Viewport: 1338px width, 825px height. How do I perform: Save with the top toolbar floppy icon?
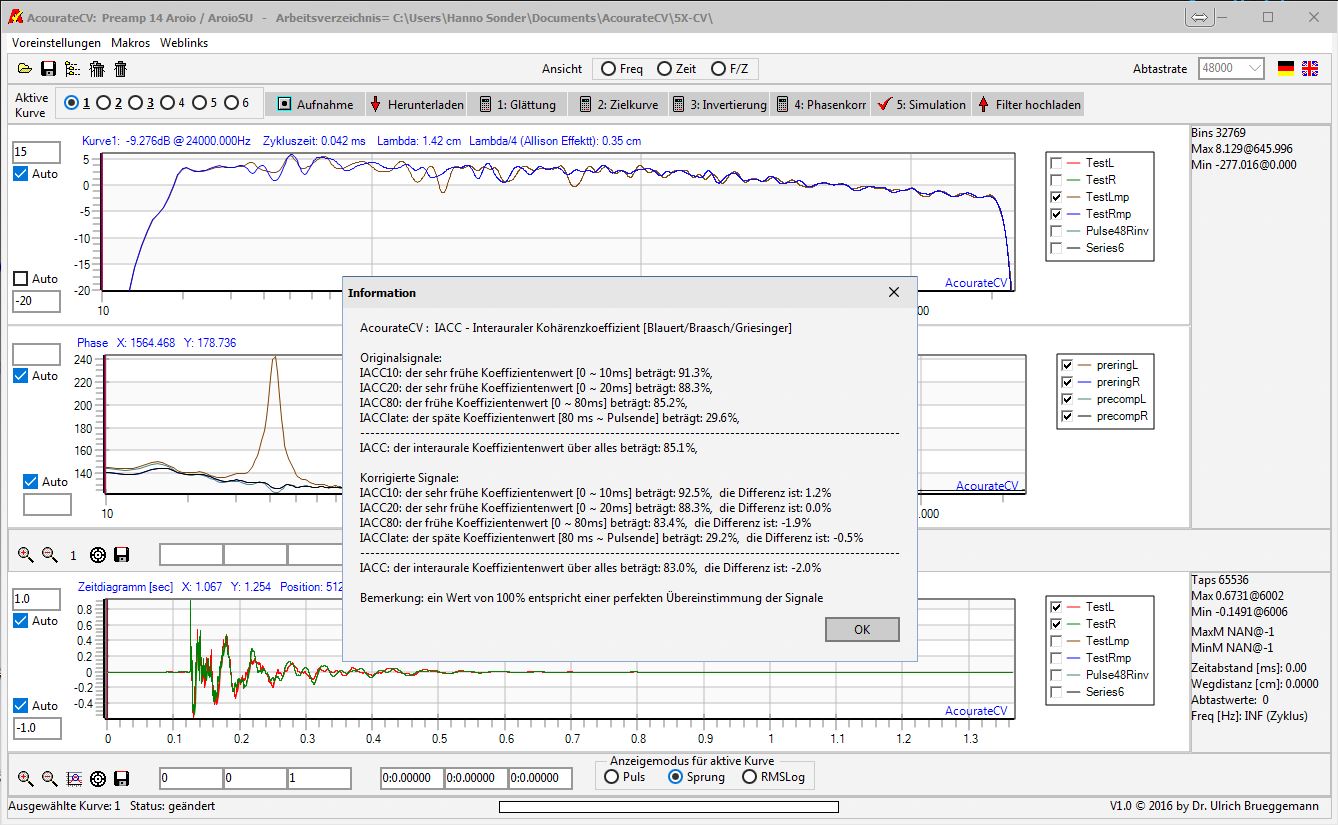tap(48, 69)
